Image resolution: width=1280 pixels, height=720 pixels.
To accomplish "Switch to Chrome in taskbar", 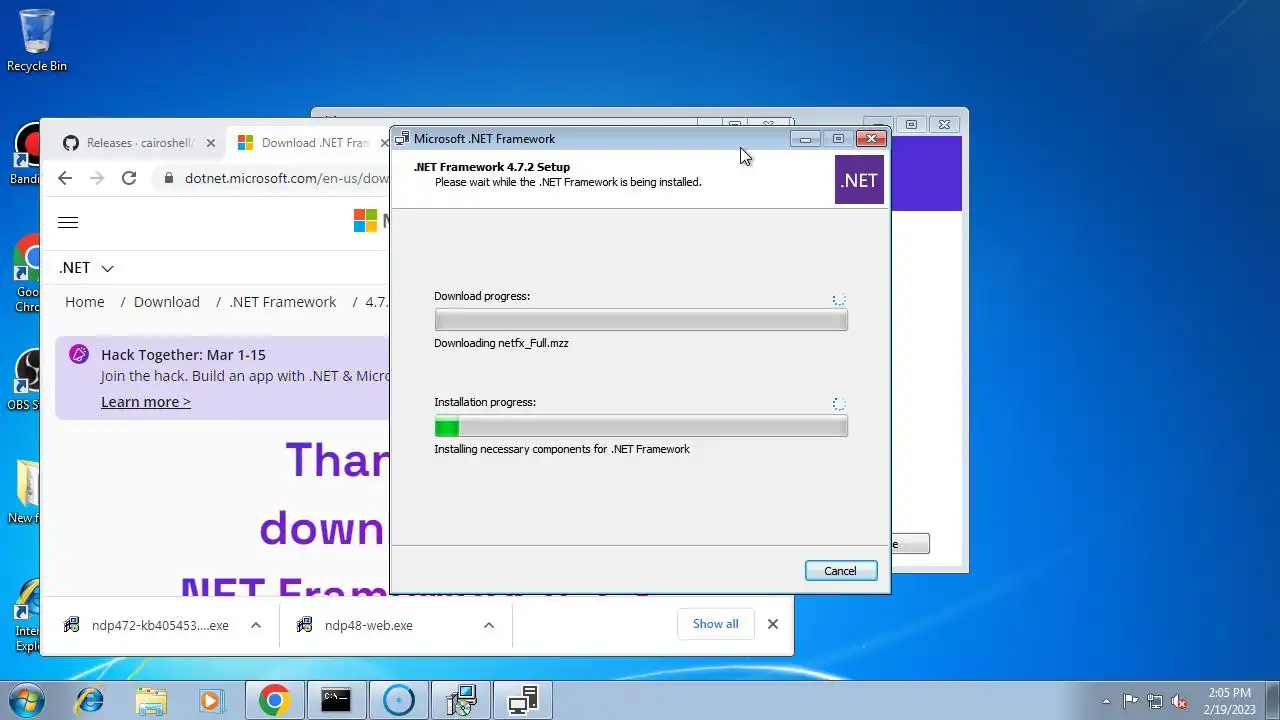I will click(x=275, y=700).
